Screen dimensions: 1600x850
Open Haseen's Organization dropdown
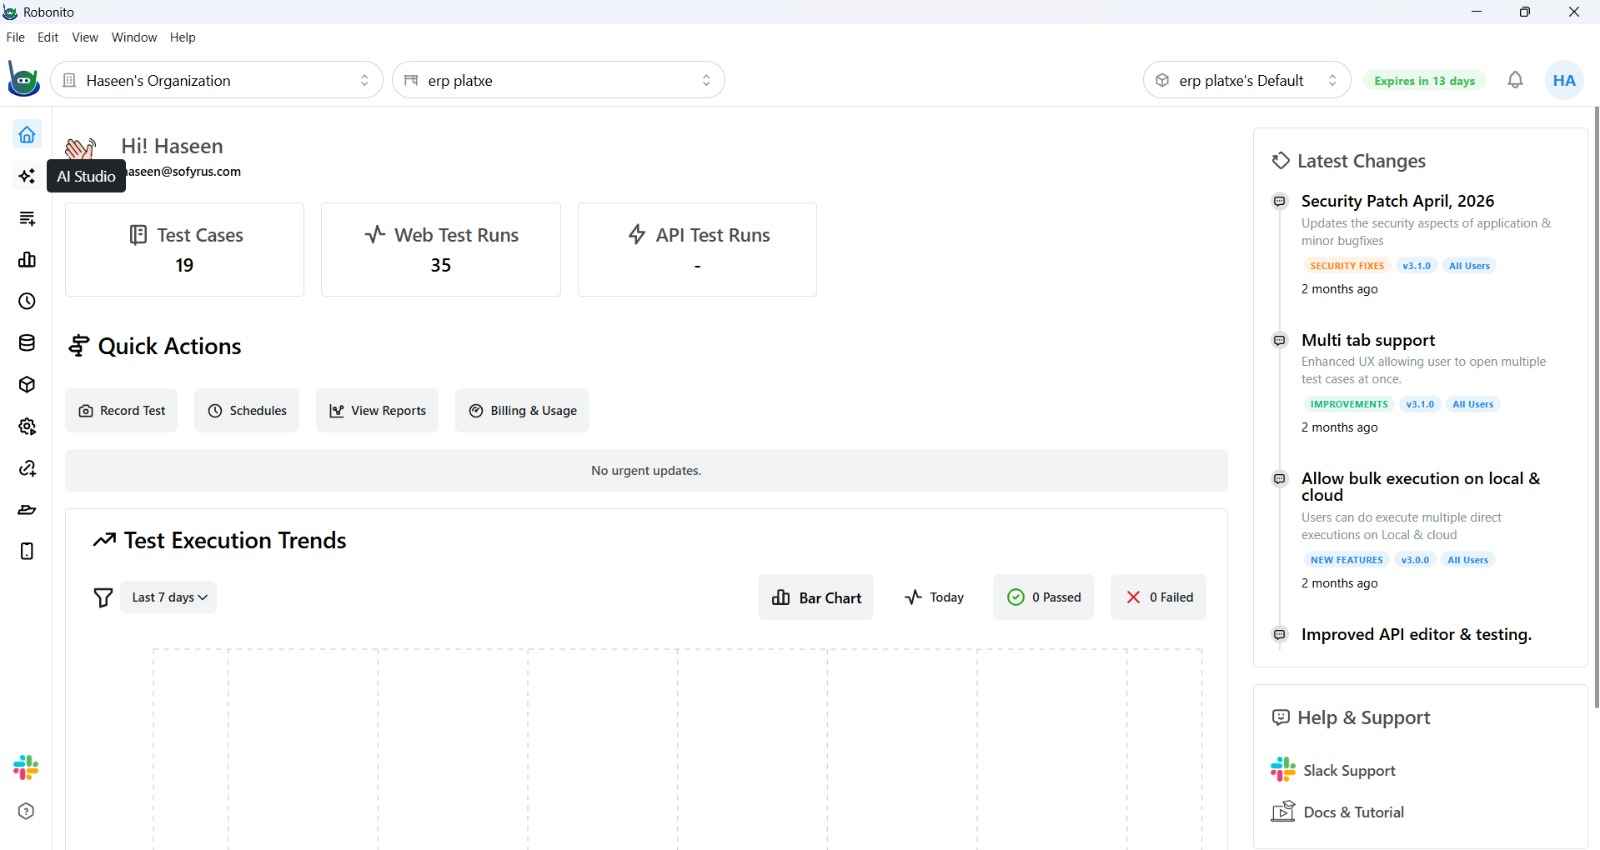(217, 80)
